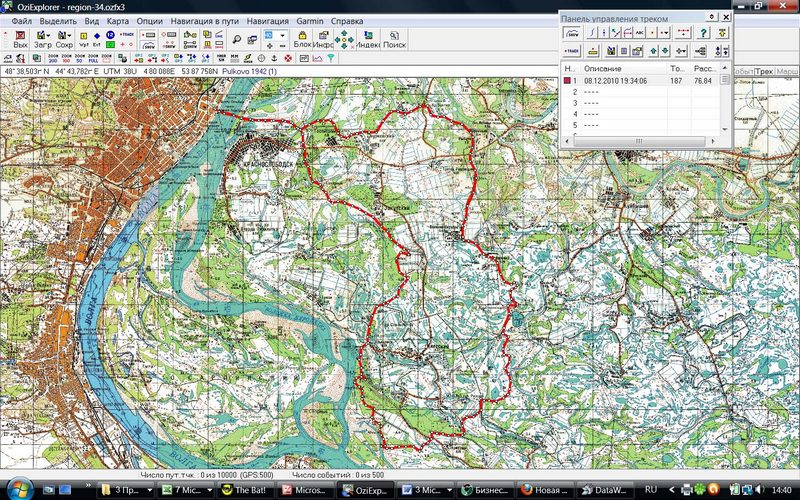Click the yellow down-arrow button in track panel
Screen dimensions: 800x500
click(x=722, y=33)
